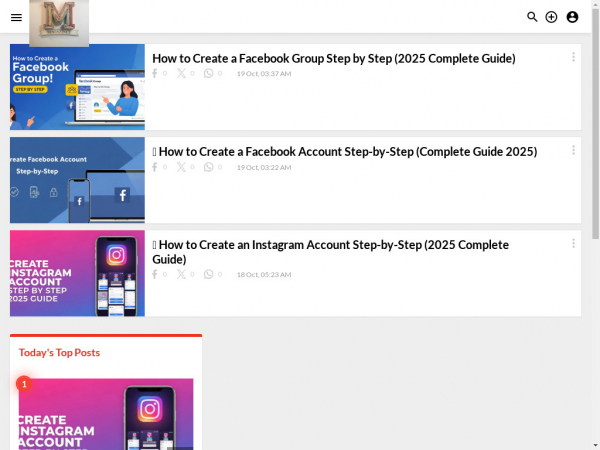Viewport: 600px width, 450px height.
Task: Share Facebook Account post via WhatsApp
Action: pos(208,167)
